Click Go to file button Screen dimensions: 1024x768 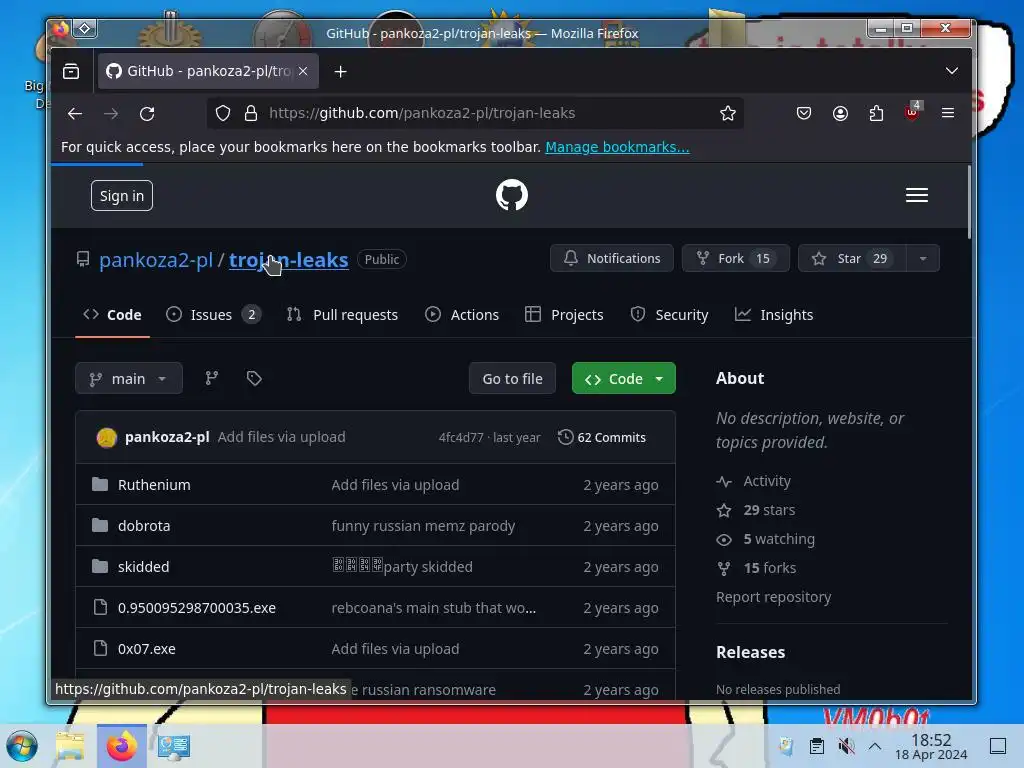click(x=512, y=379)
